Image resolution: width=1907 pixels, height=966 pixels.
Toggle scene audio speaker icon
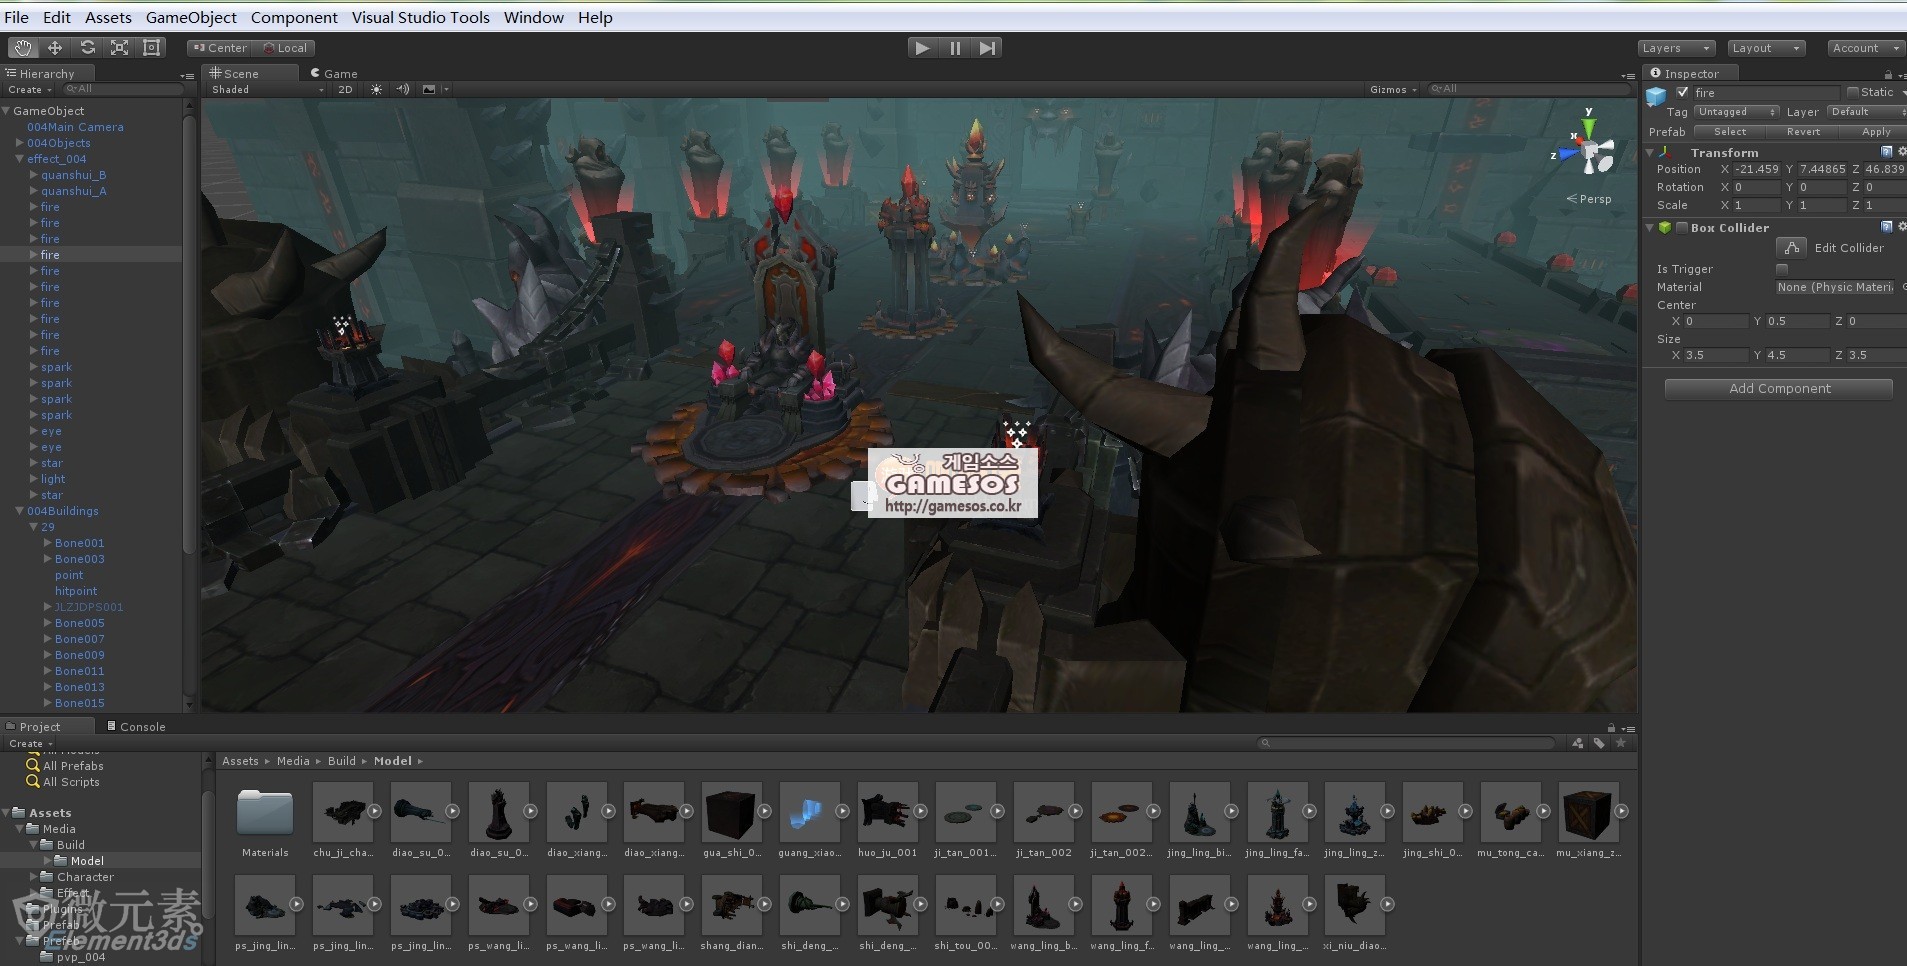click(x=402, y=89)
